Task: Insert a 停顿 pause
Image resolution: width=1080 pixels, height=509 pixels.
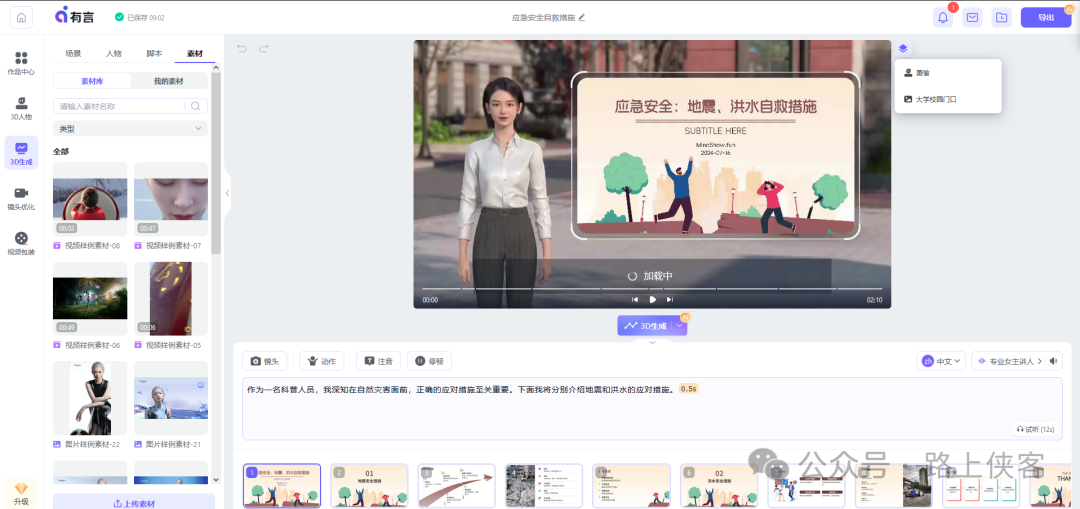Action: [429, 361]
